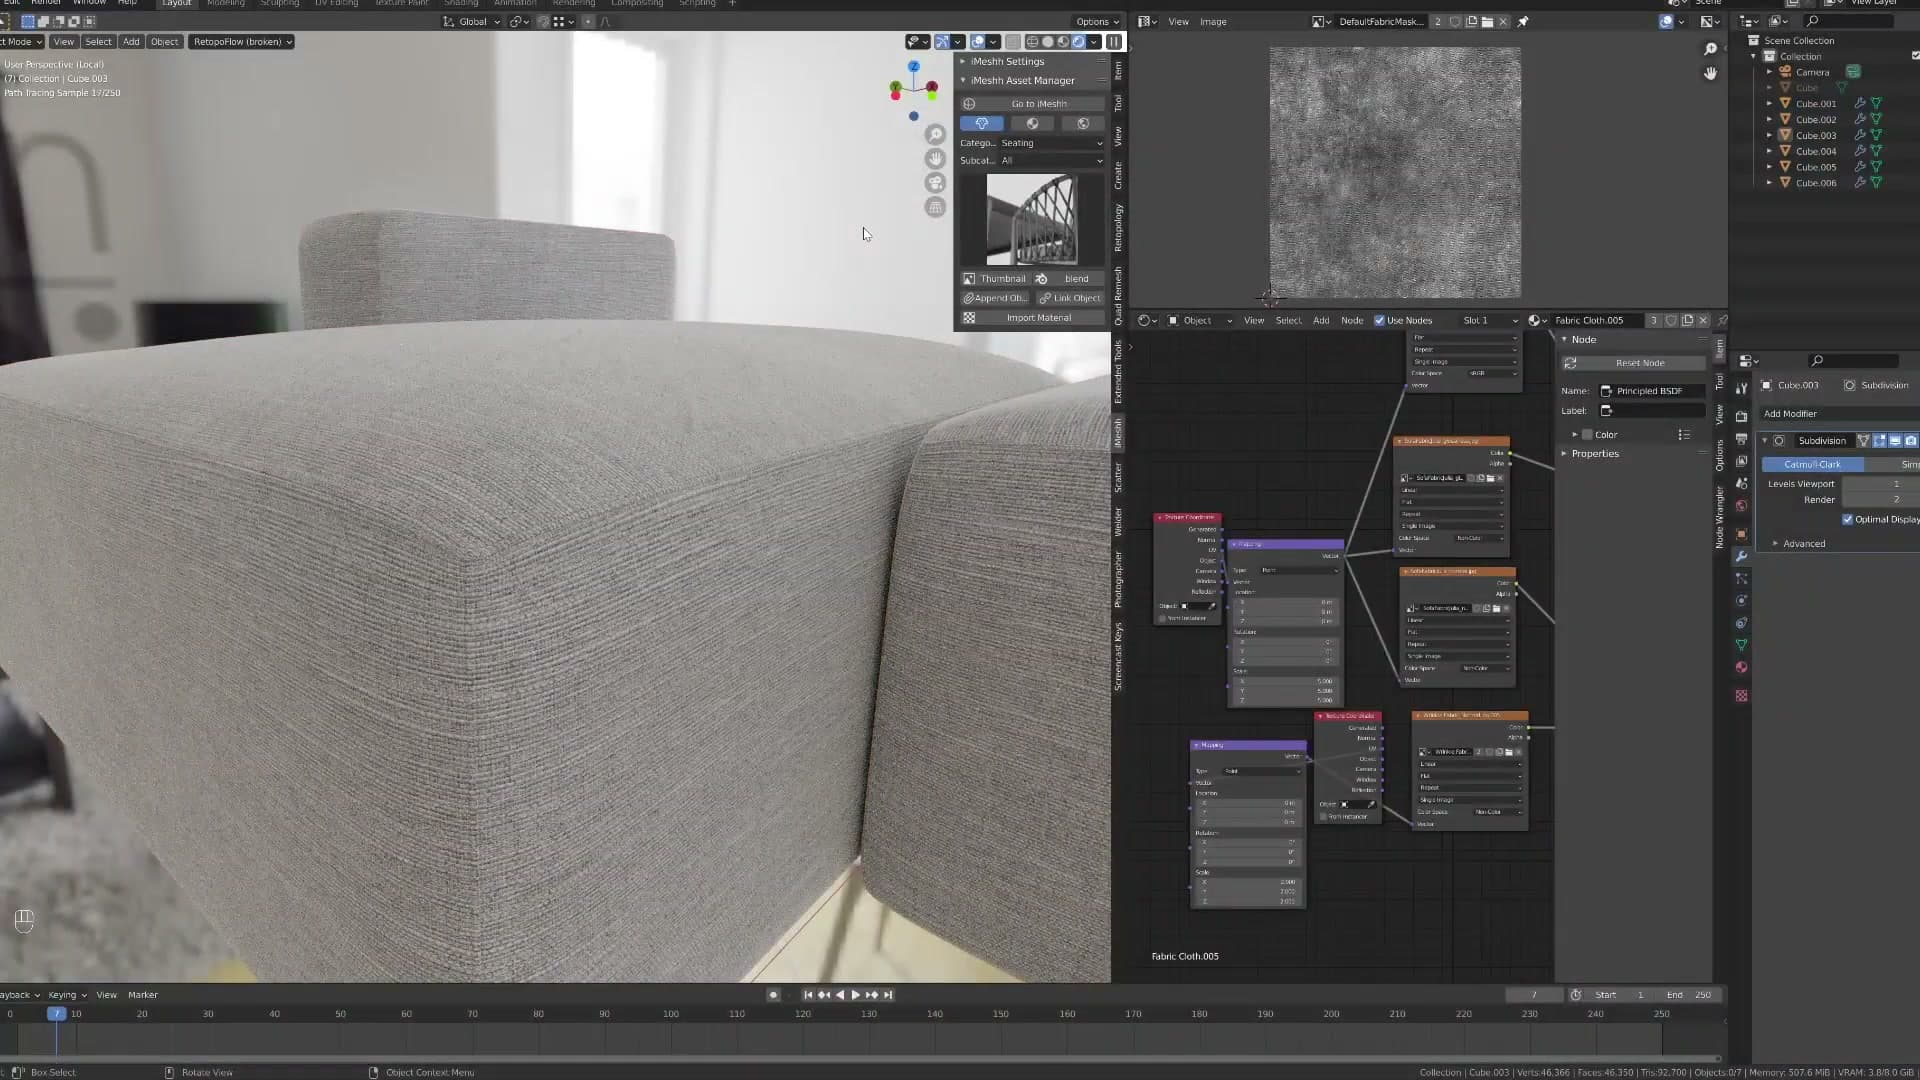The image size is (1920, 1080).
Task: Open image editor Image menu
Action: pos(1213,22)
